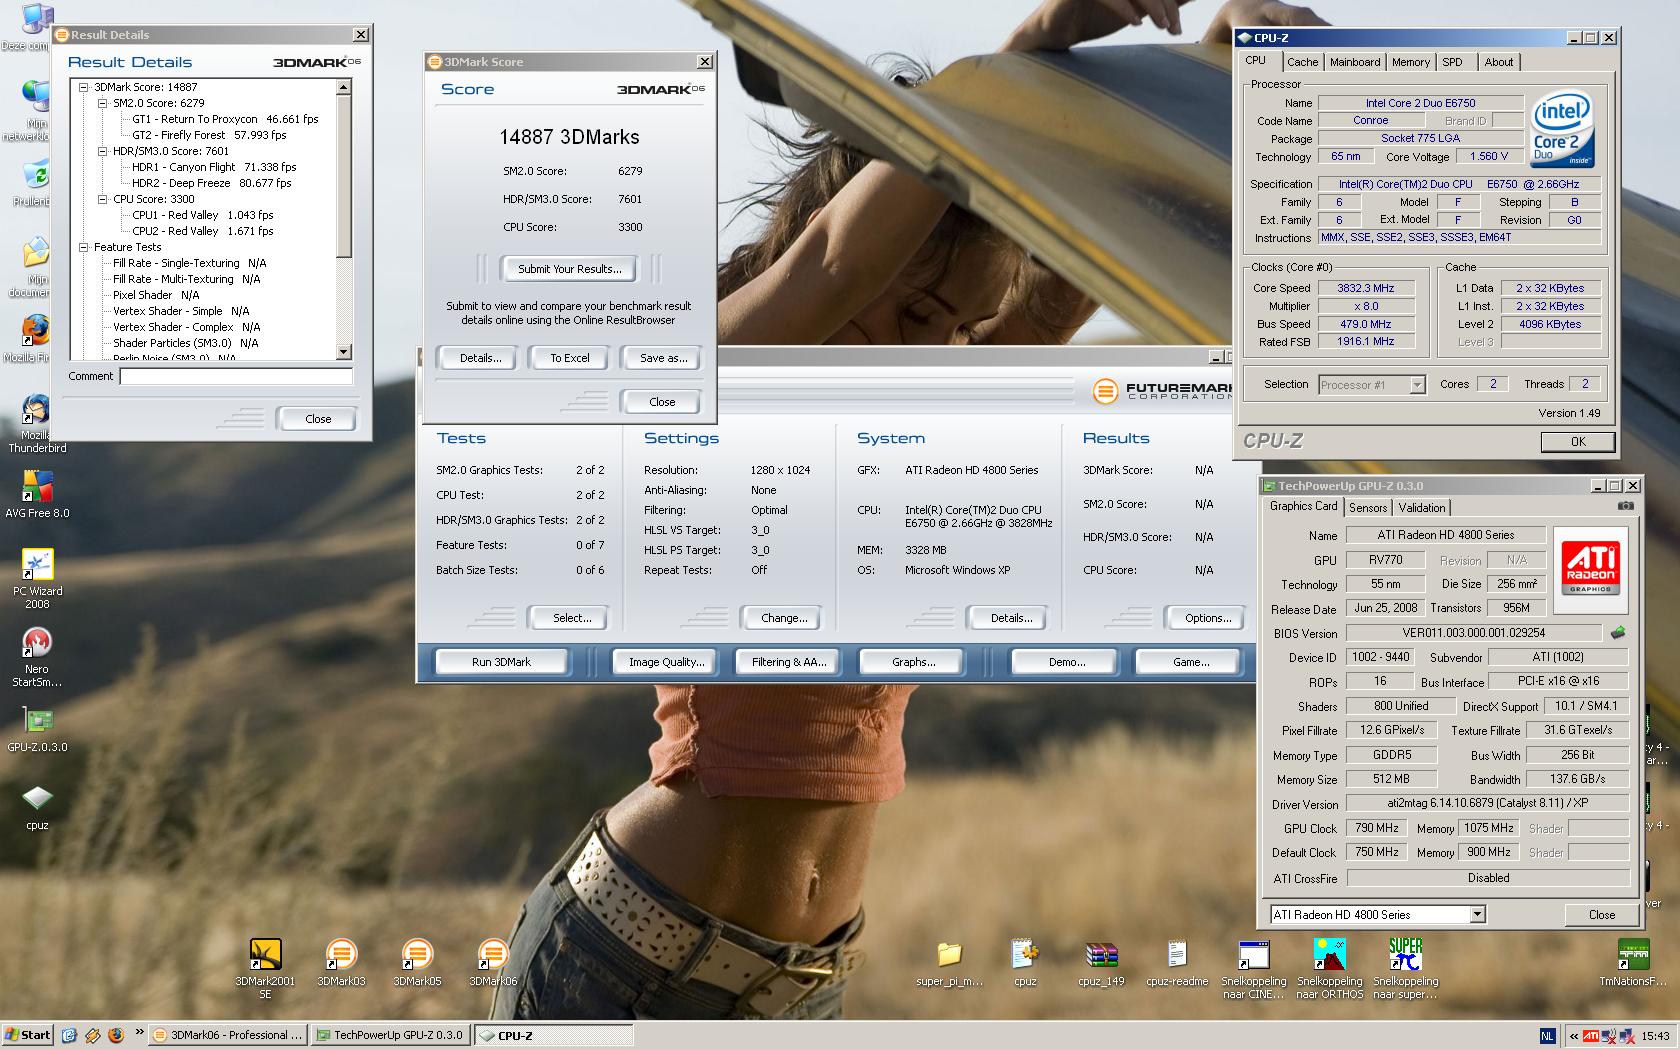Open the Mozilla Thunderbird desktop icon
The height and width of the screenshot is (1050, 1680).
click(37, 411)
